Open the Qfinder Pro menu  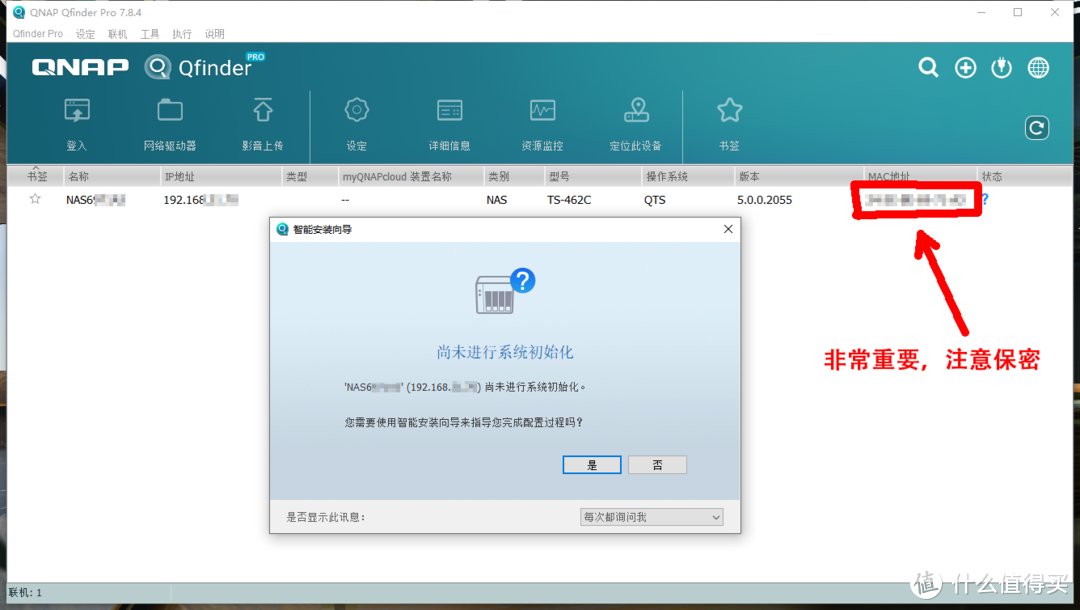[37, 34]
